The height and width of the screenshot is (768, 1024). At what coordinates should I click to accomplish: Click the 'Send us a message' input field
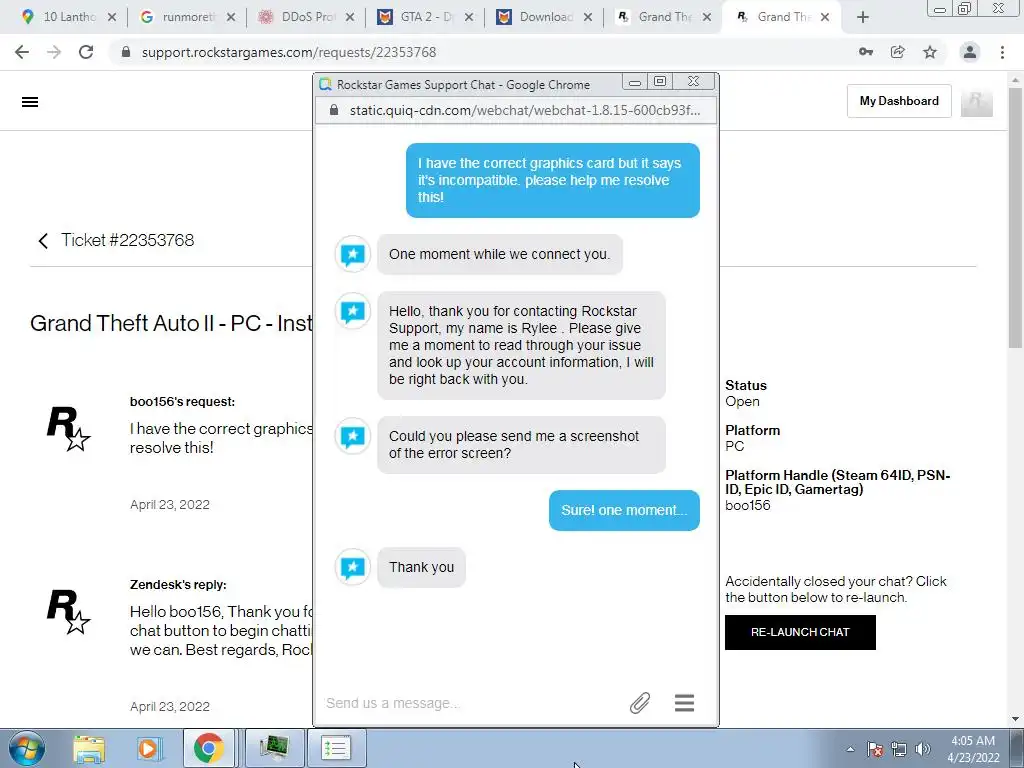[x=470, y=703]
